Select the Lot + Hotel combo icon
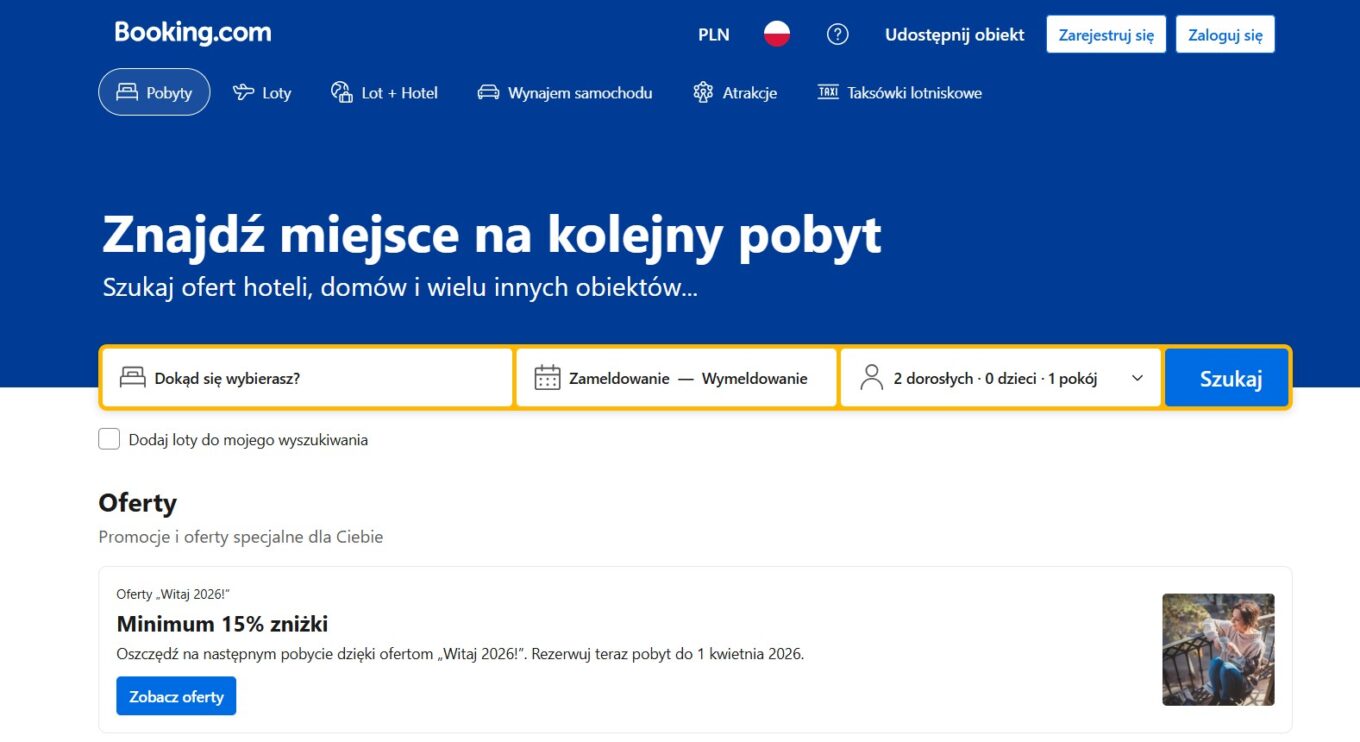 pyautogui.click(x=341, y=91)
